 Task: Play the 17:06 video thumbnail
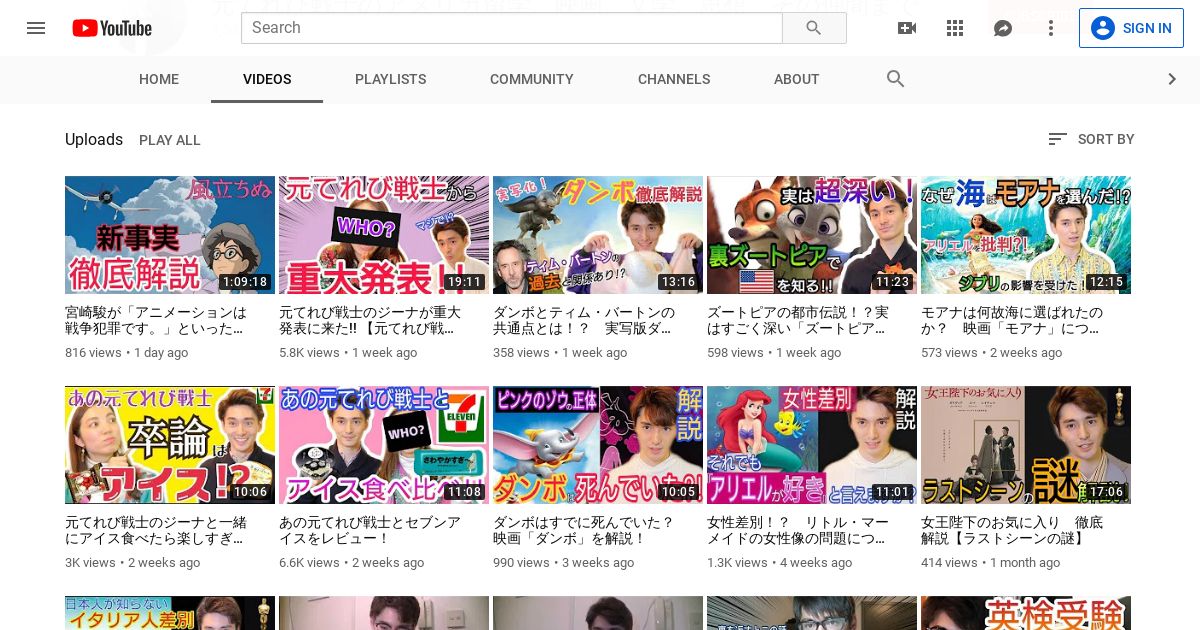(1026, 445)
